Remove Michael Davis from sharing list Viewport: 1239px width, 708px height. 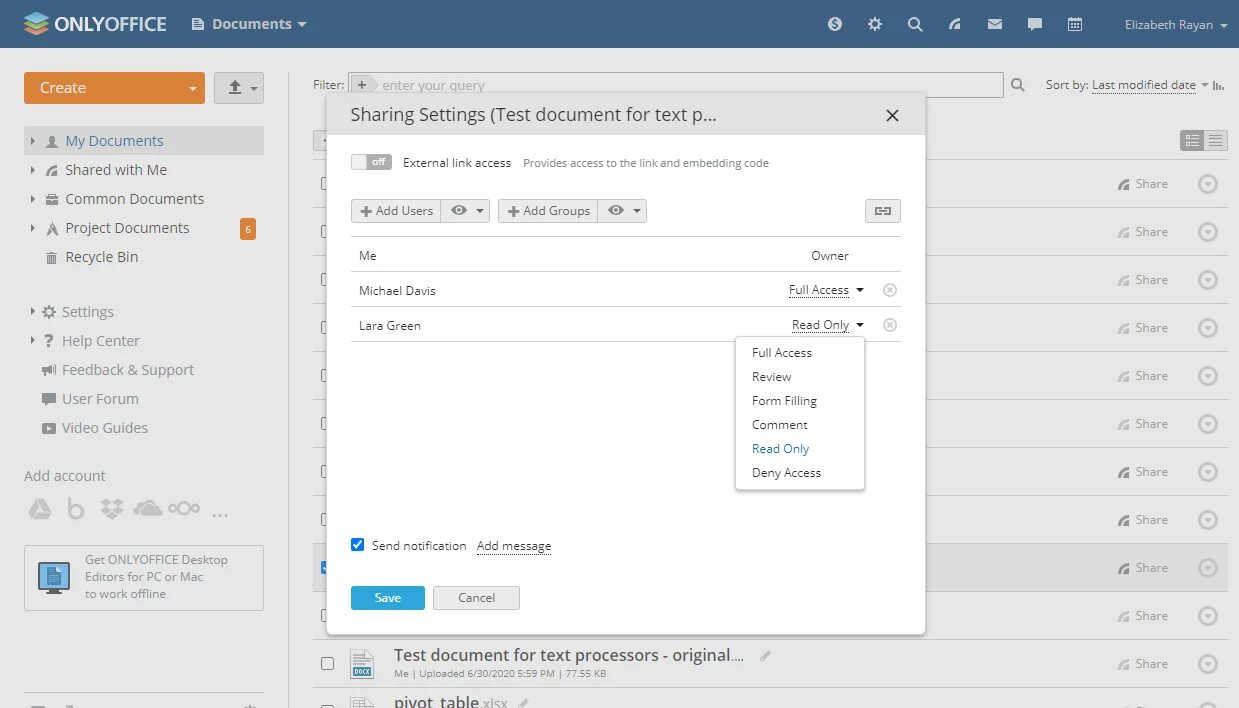(x=890, y=290)
